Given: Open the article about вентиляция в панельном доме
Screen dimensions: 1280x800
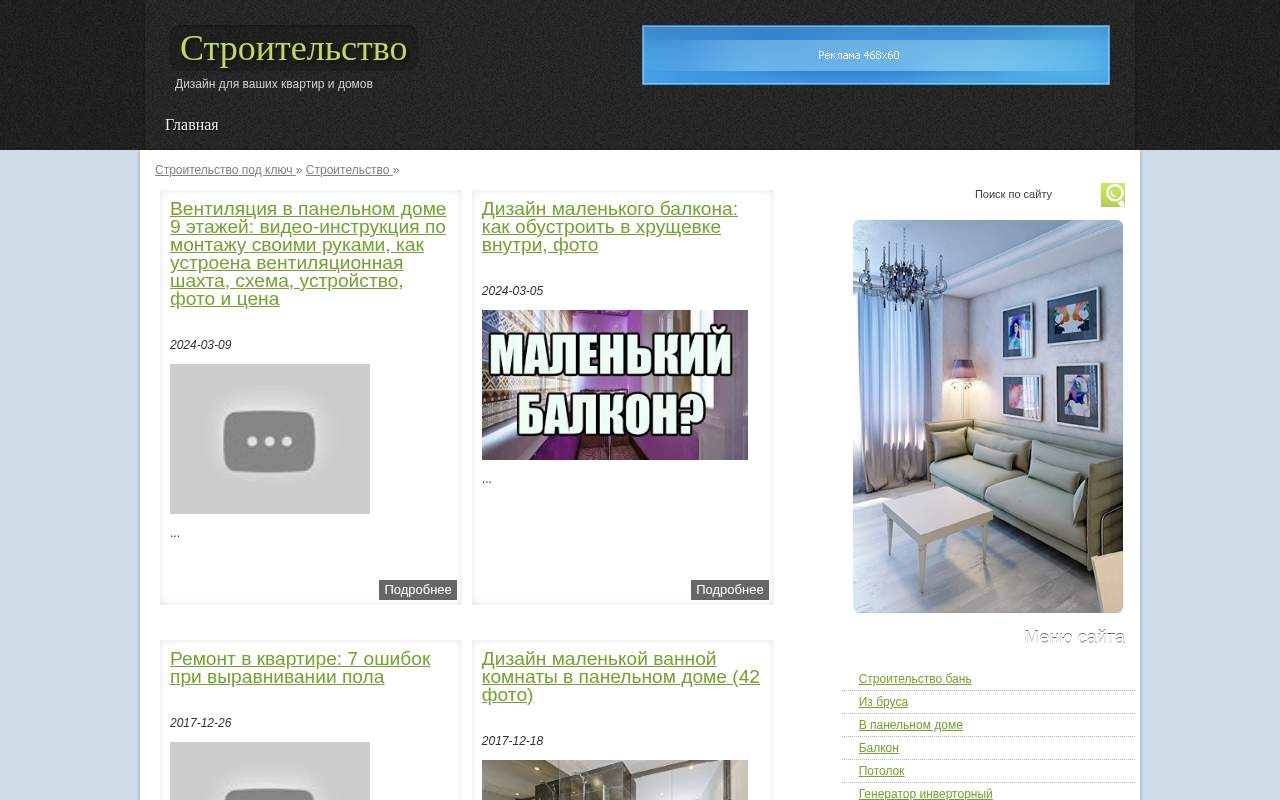Looking at the screenshot, I should click(x=309, y=254).
